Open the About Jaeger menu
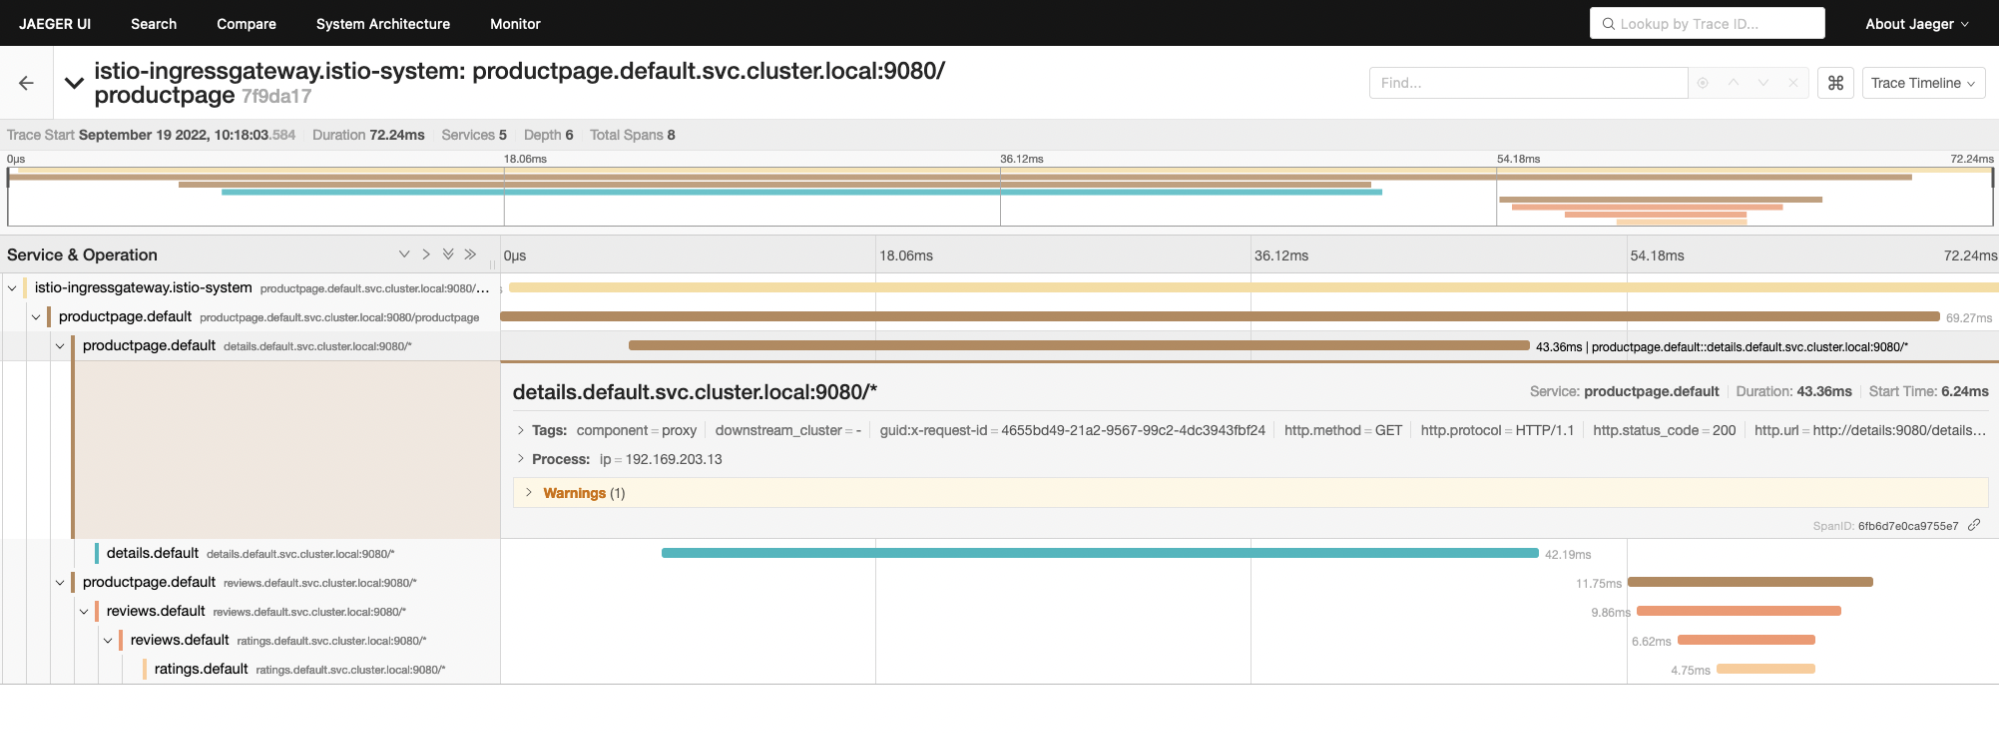The image size is (1999, 733). 1916,23
